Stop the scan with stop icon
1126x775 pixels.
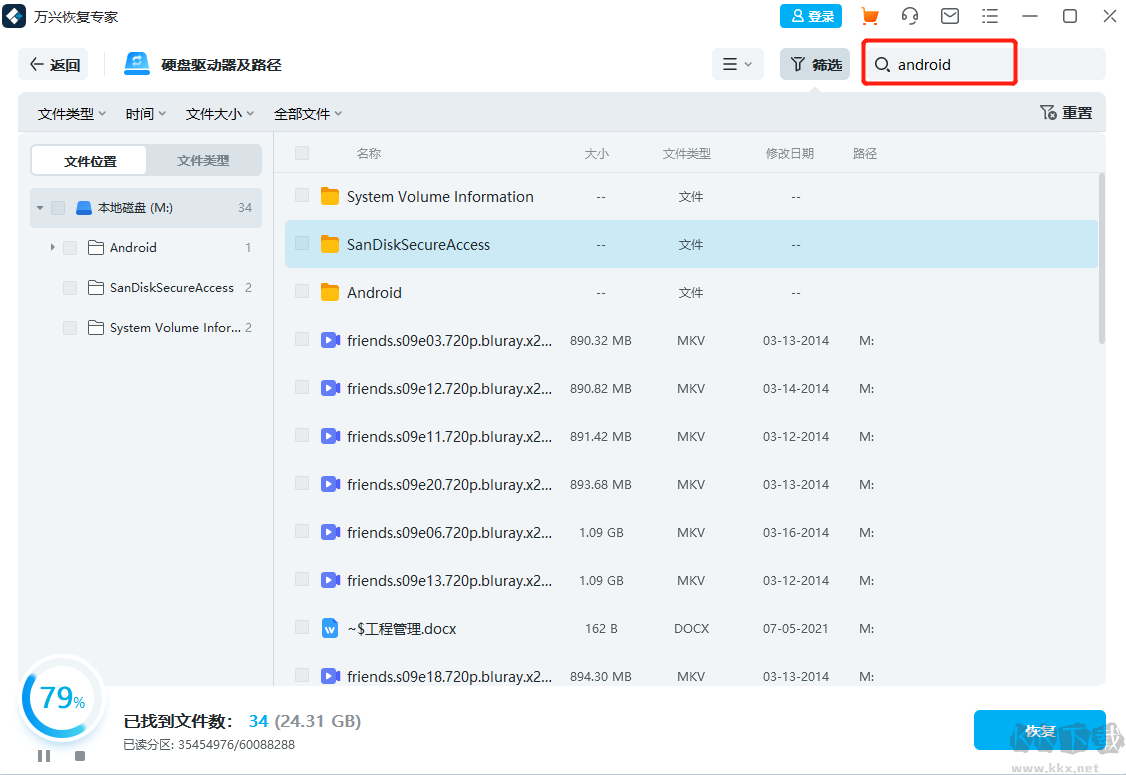(80, 756)
